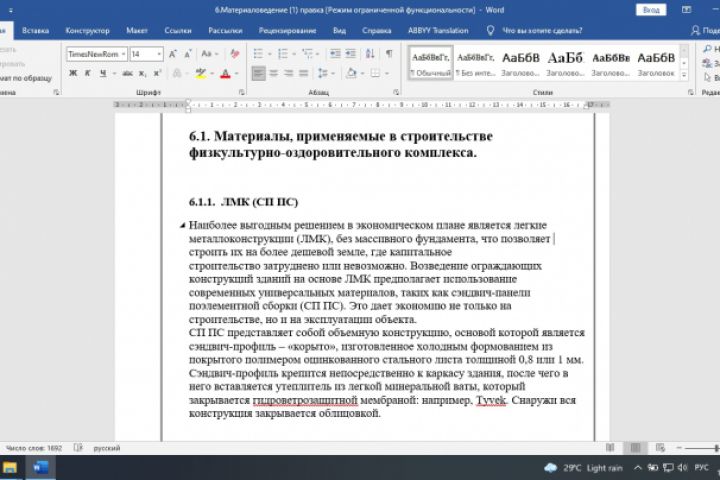Increase paragraph indent
Viewport: 720px width, 480px height.
(351, 54)
